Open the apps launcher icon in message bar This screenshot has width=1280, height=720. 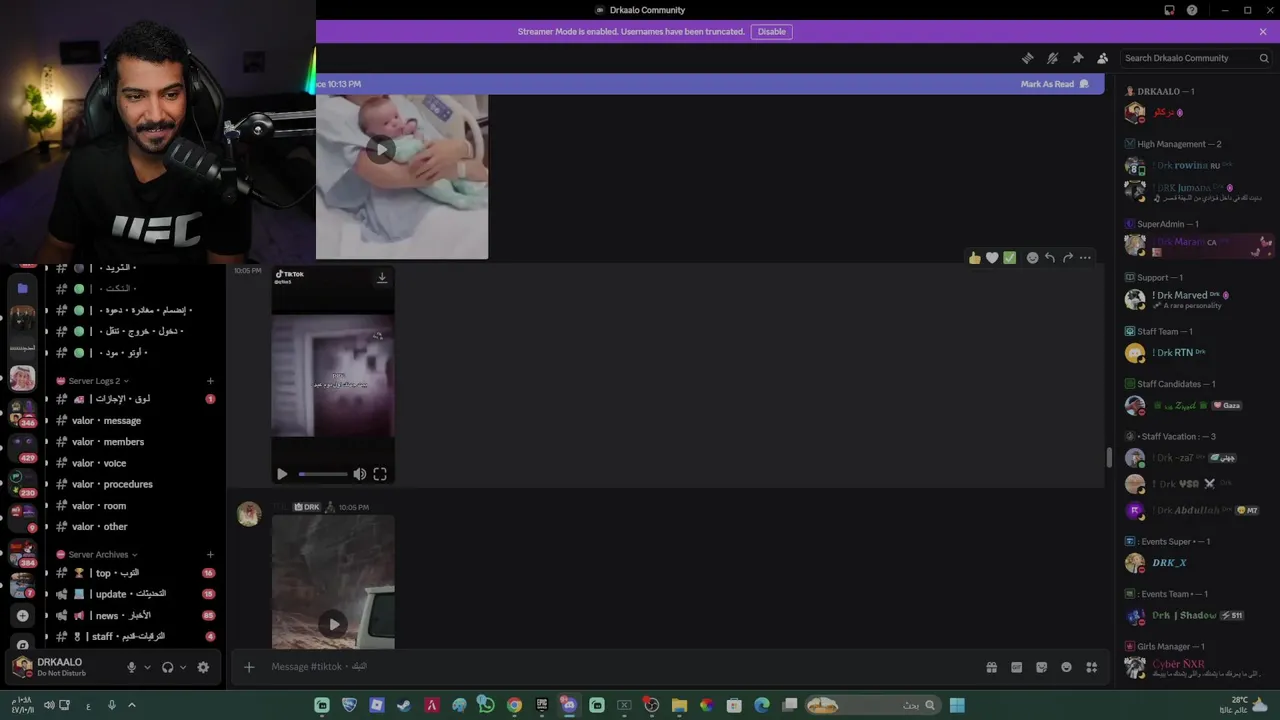point(1092,667)
